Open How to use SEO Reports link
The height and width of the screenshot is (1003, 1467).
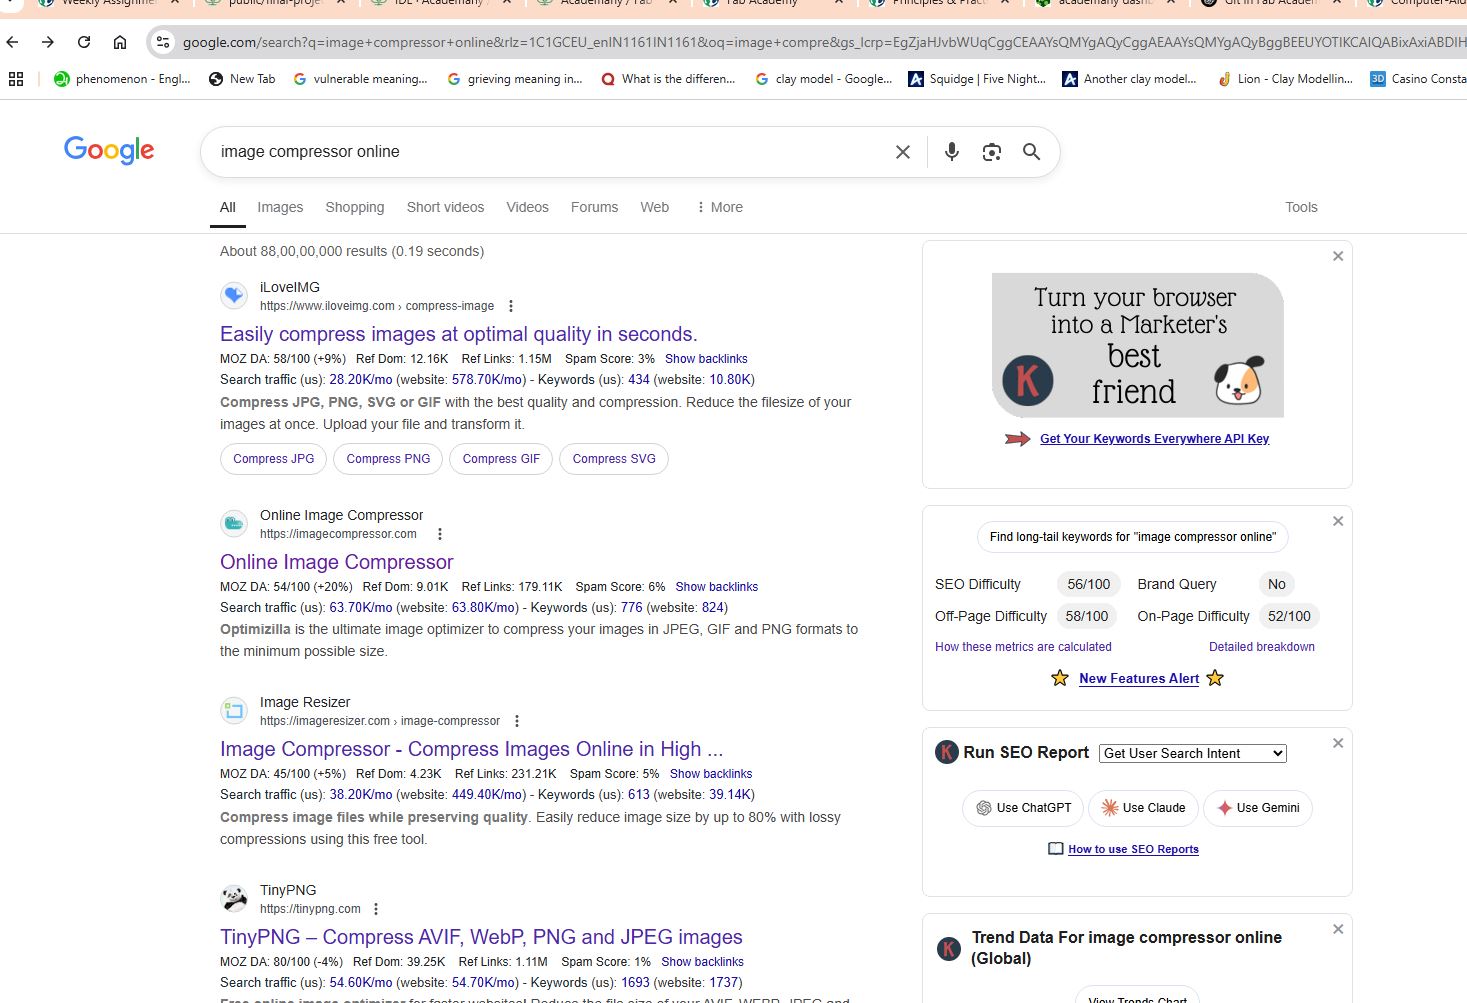point(1133,849)
